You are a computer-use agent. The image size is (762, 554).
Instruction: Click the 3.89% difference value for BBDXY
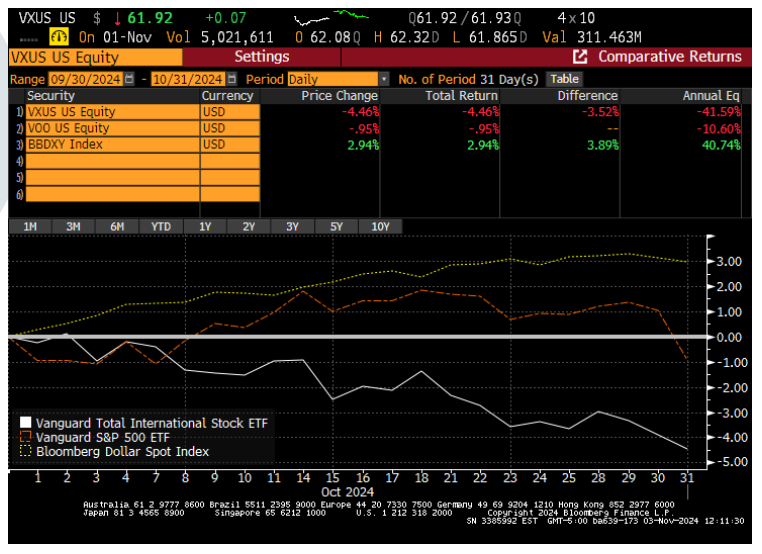click(x=603, y=145)
